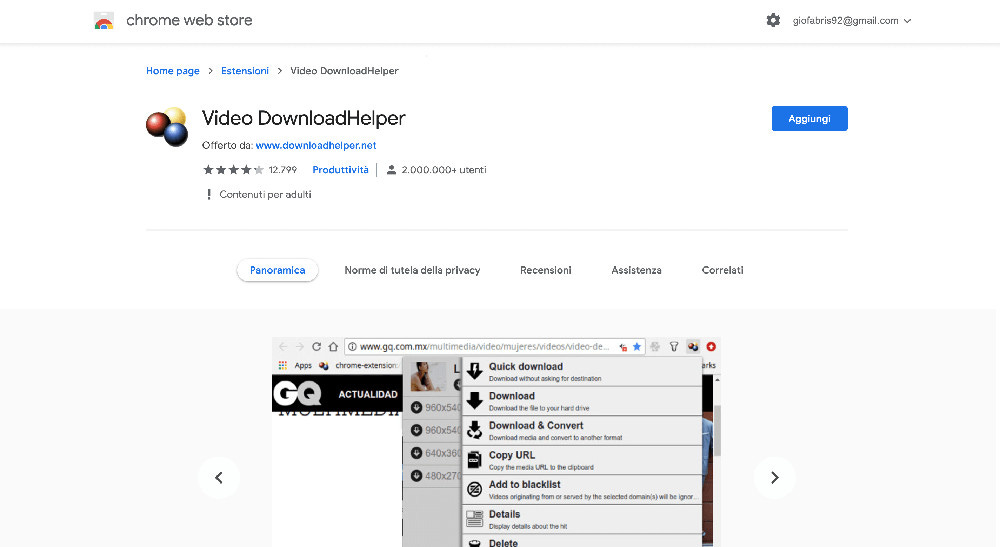1000x547 pixels.
Task: Expand the giofabris92@gmail.com account dropdown
Action: coord(851,20)
